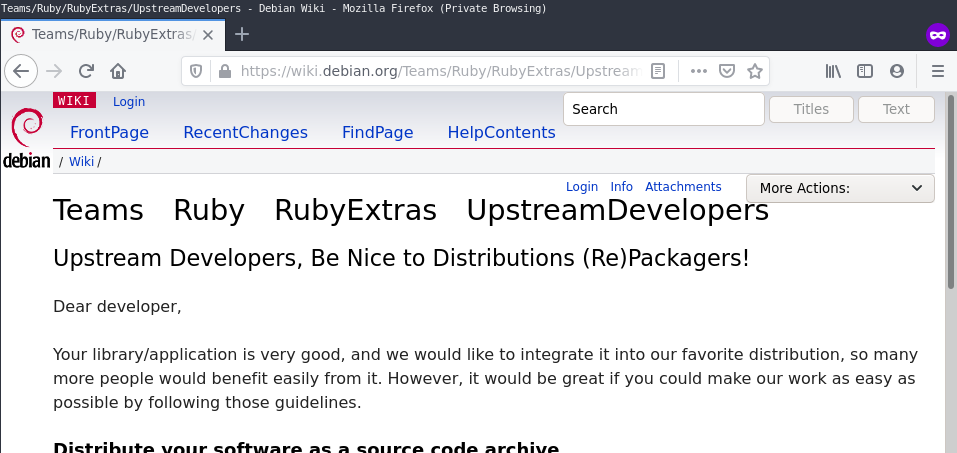
Task: Click the wiki Search input field
Action: (663, 109)
